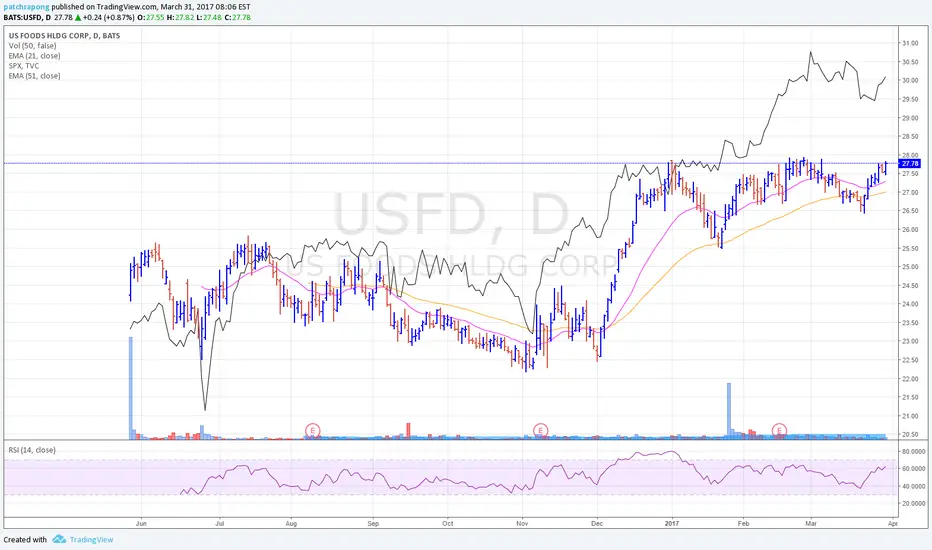
Task: Click the O:27.55 open value in header
Action: (x=151, y=17)
